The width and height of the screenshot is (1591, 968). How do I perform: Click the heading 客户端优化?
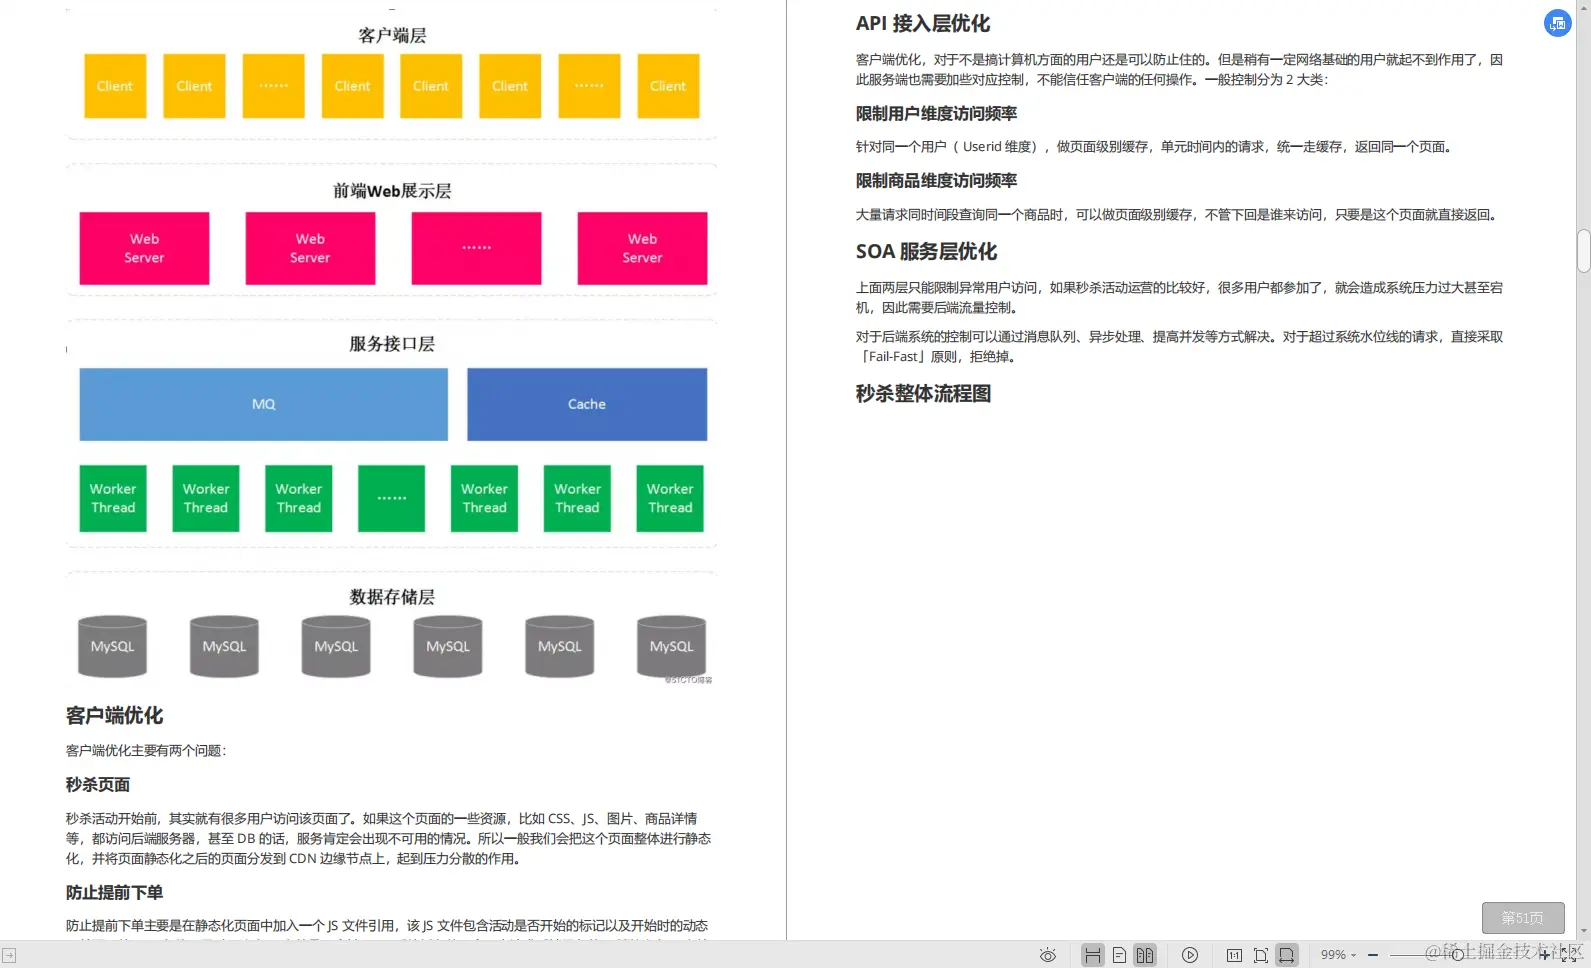pyautogui.click(x=114, y=716)
